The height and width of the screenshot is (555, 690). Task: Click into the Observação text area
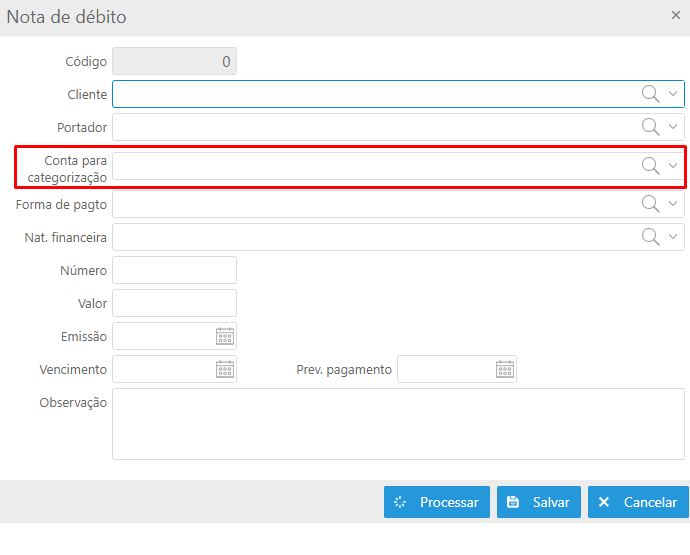click(398, 424)
